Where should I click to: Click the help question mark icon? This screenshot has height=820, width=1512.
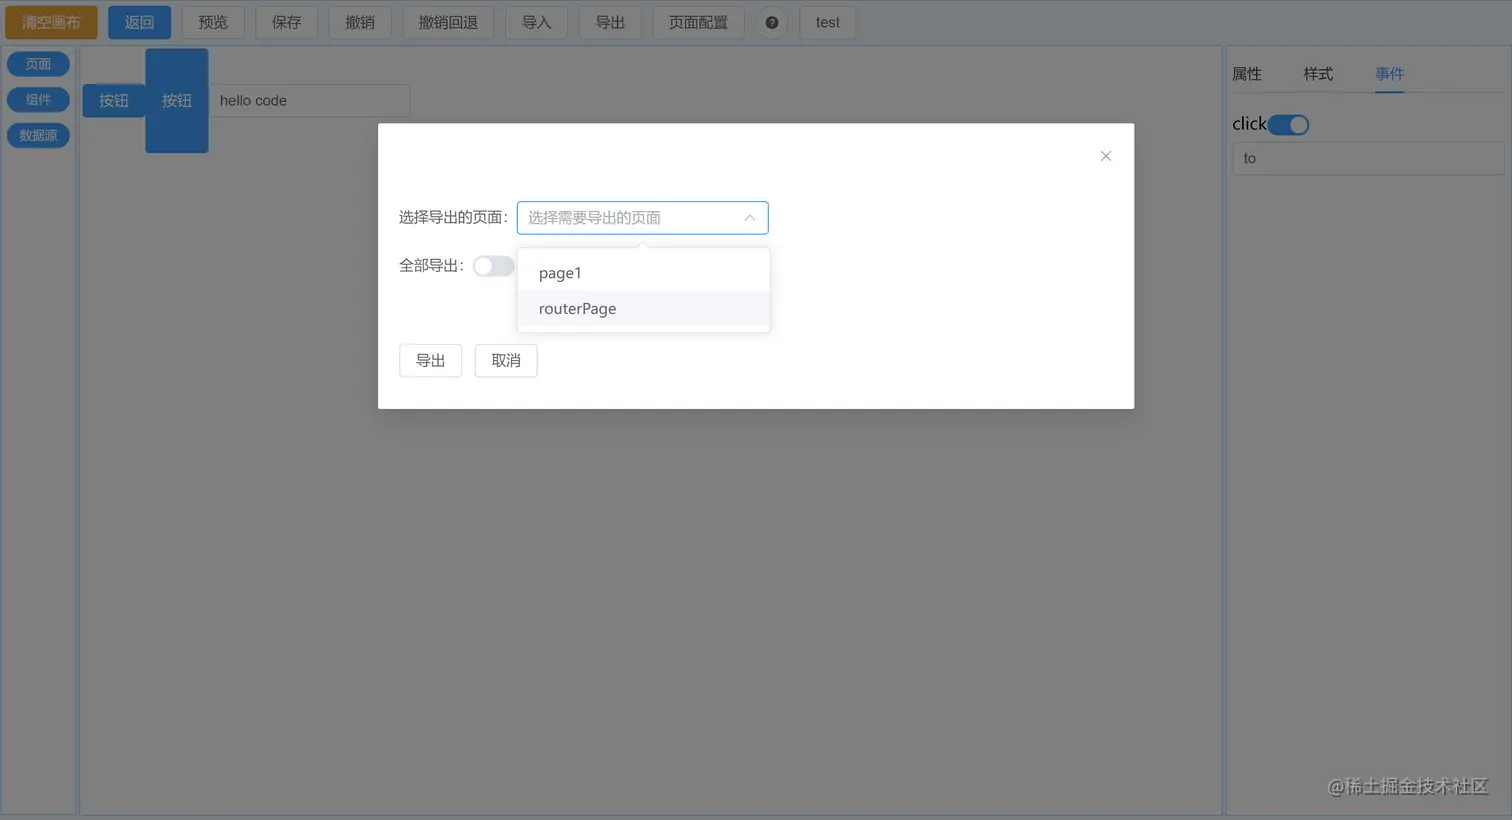(771, 22)
